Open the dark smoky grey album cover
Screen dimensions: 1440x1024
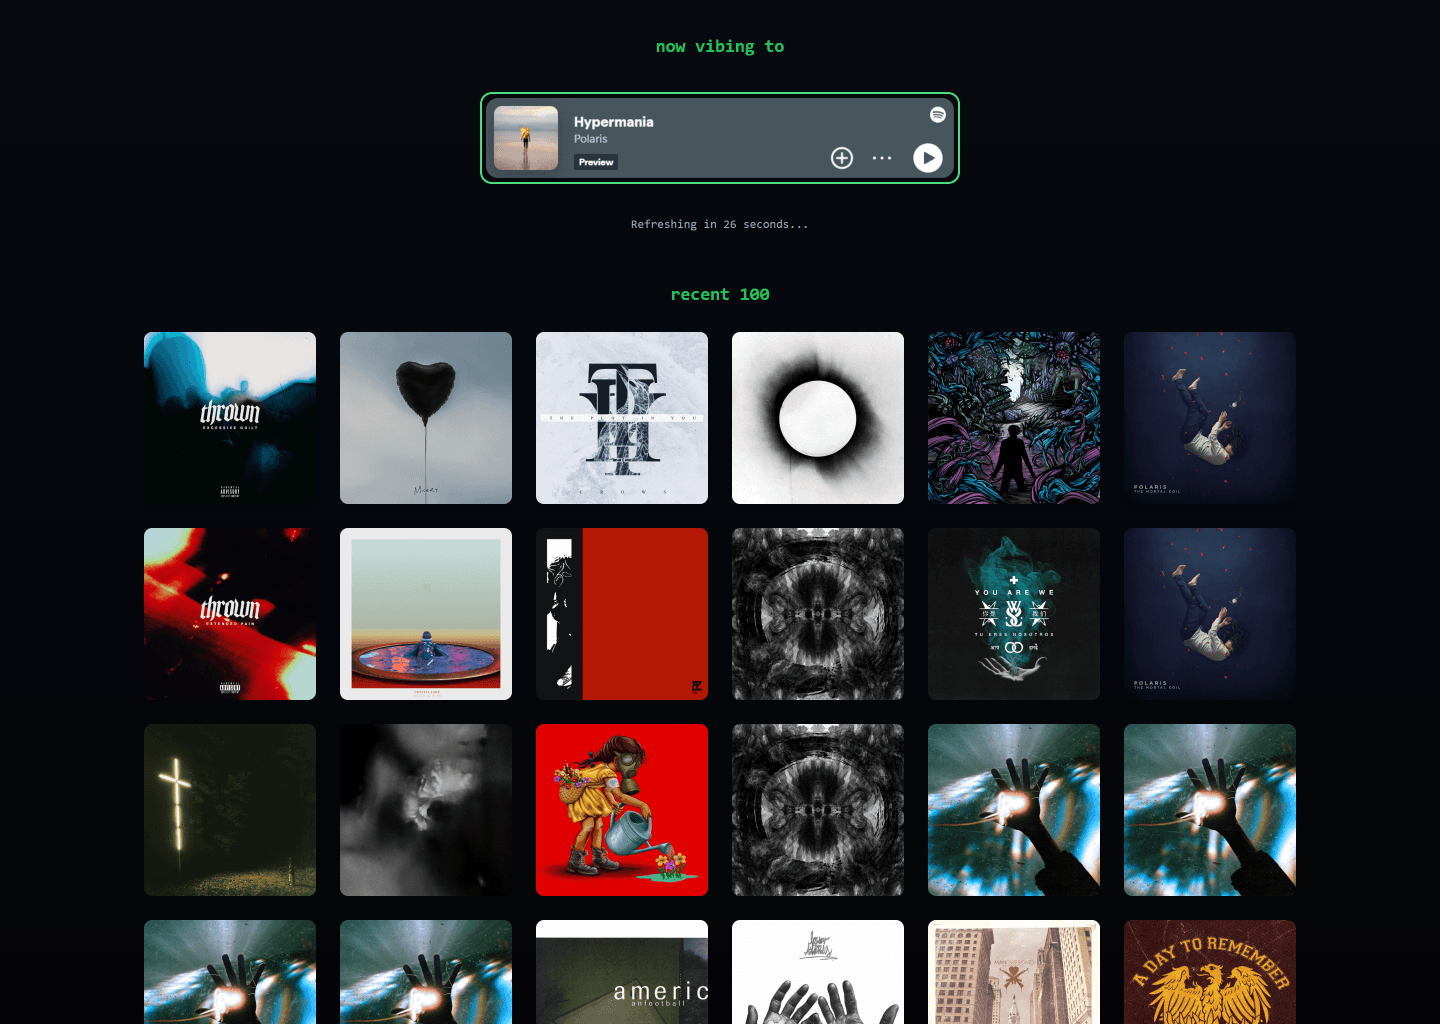click(426, 810)
